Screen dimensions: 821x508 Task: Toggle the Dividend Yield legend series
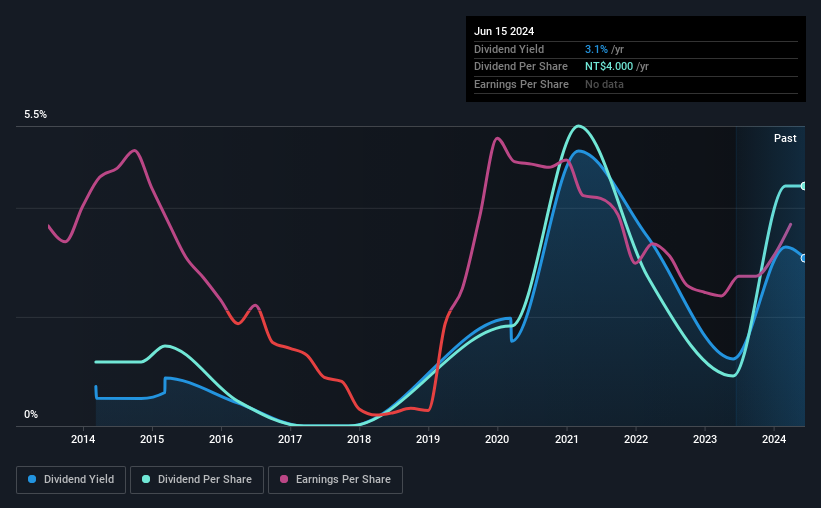click(x=71, y=480)
